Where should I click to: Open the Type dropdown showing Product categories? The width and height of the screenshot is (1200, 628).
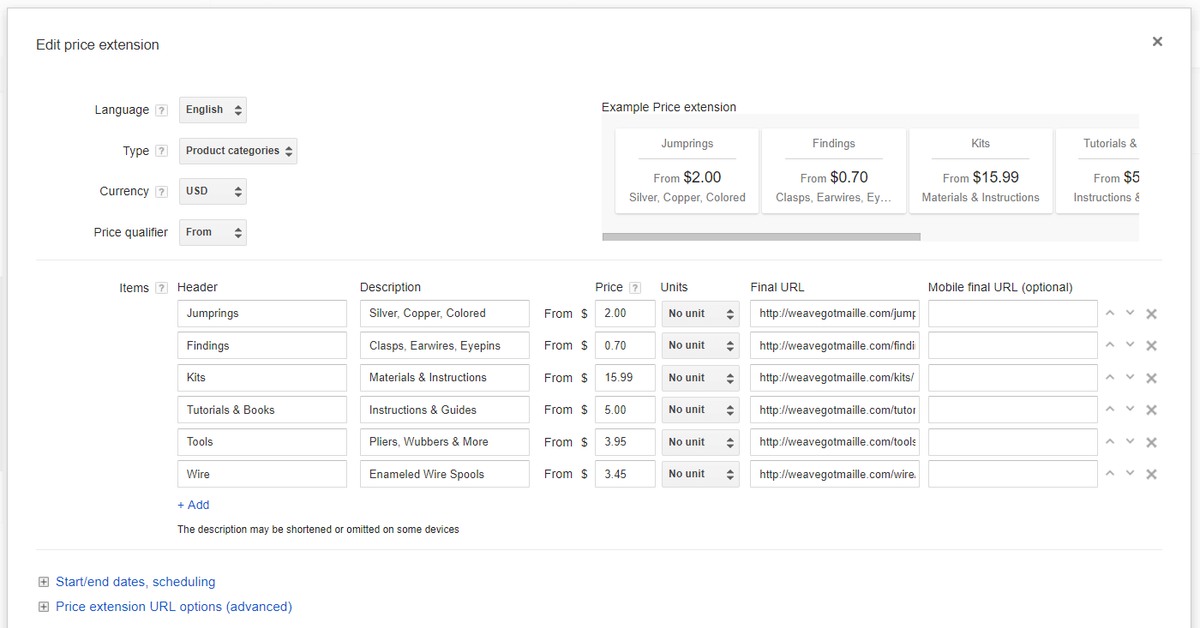(238, 151)
